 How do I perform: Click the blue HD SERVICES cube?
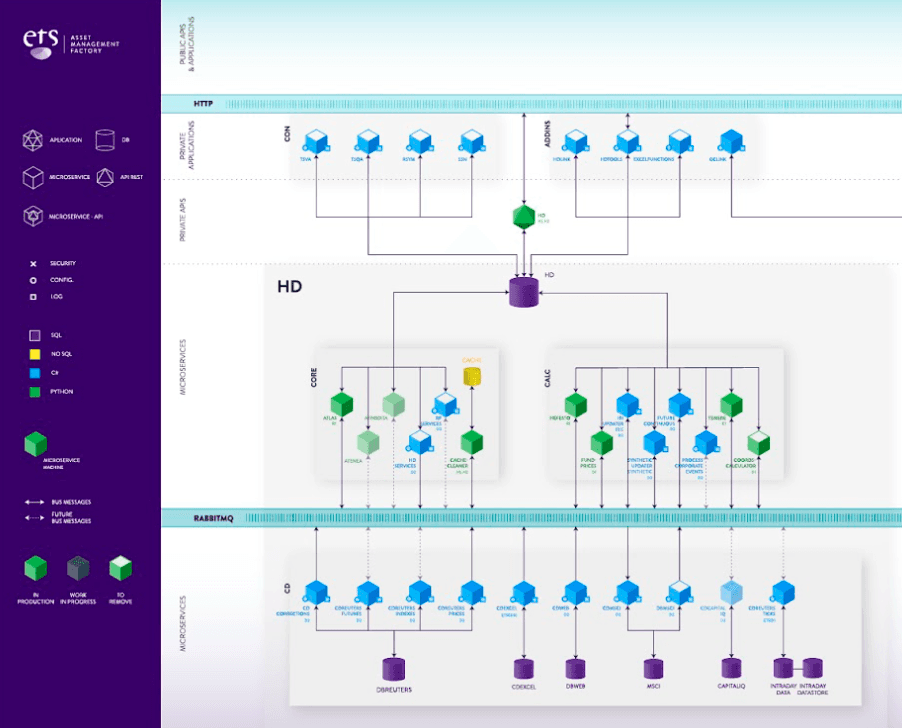420,442
